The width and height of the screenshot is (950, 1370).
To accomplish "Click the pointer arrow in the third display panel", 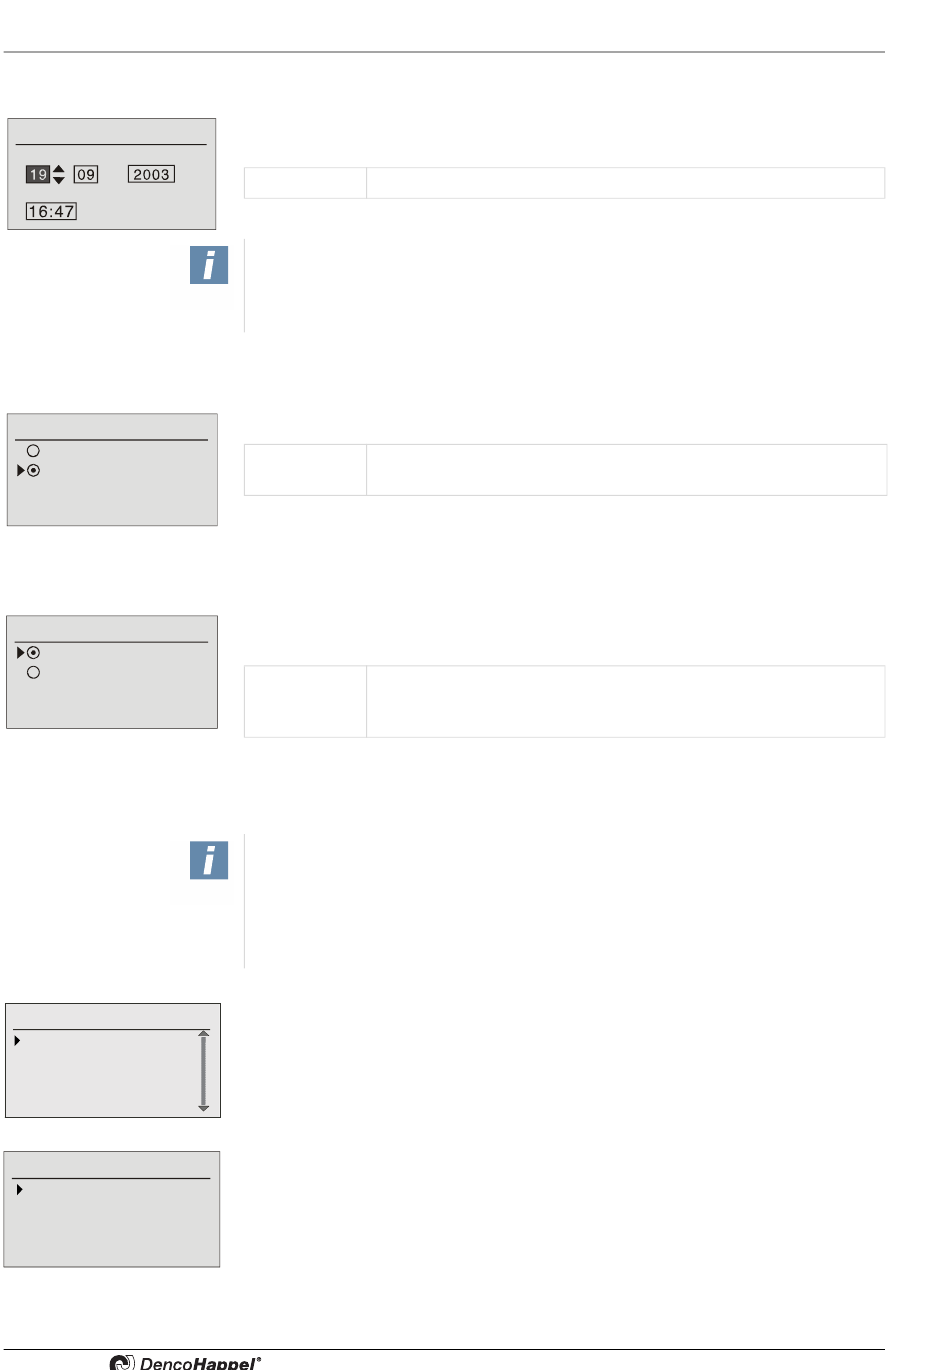I will pyautogui.click(x=21, y=653).
